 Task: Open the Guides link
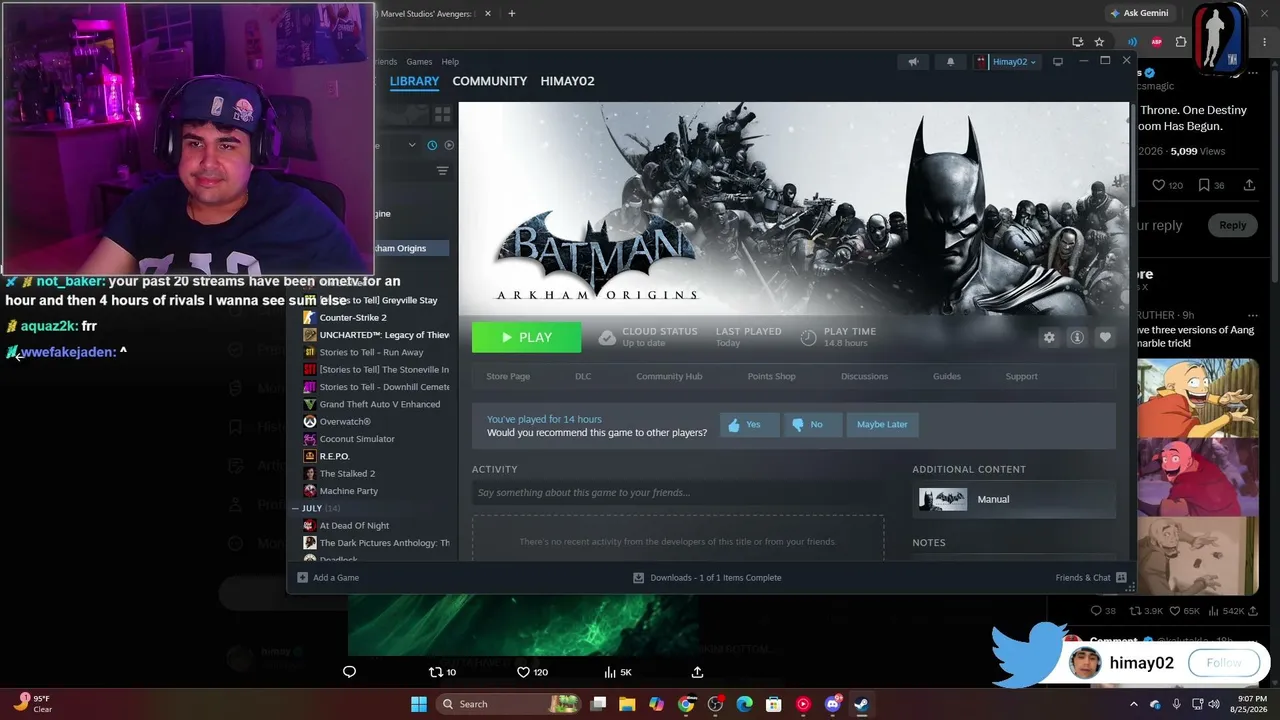pos(947,376)
